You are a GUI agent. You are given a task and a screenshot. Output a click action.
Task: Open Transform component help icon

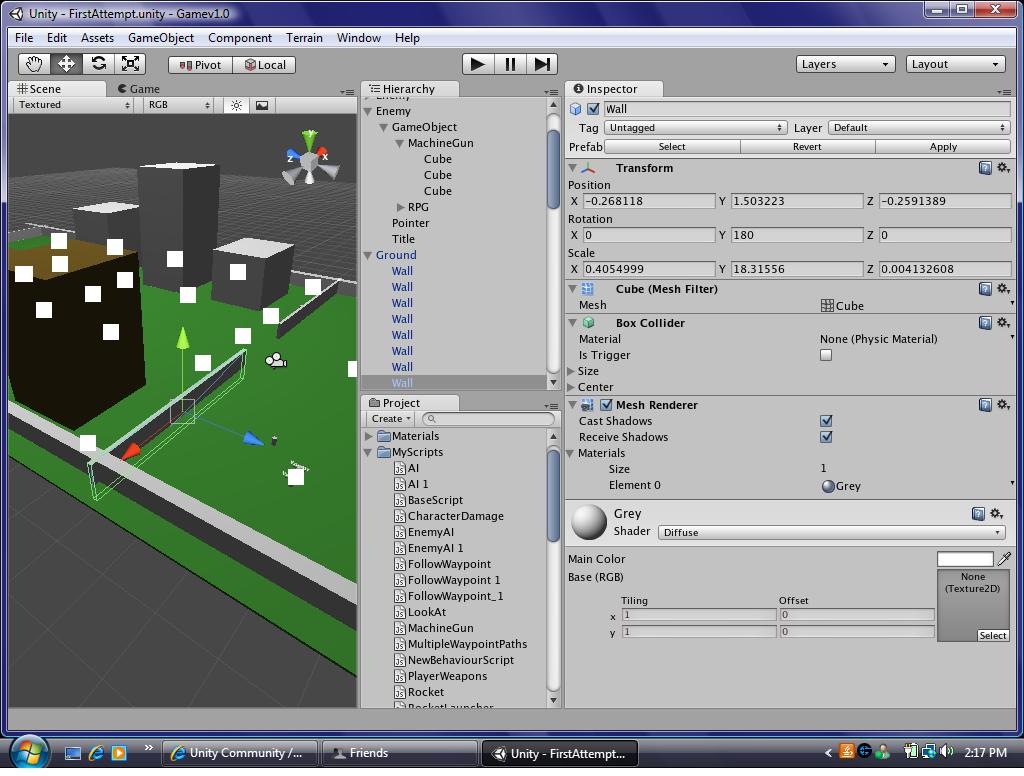985,168
